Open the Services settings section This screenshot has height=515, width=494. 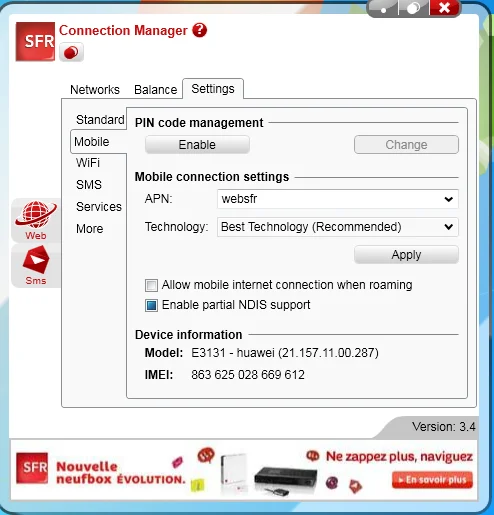tap(99, 207)
